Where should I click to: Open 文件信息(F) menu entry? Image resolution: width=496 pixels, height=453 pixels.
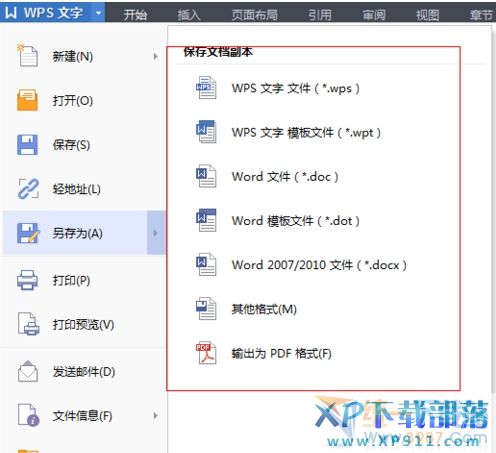pos(84,415)
